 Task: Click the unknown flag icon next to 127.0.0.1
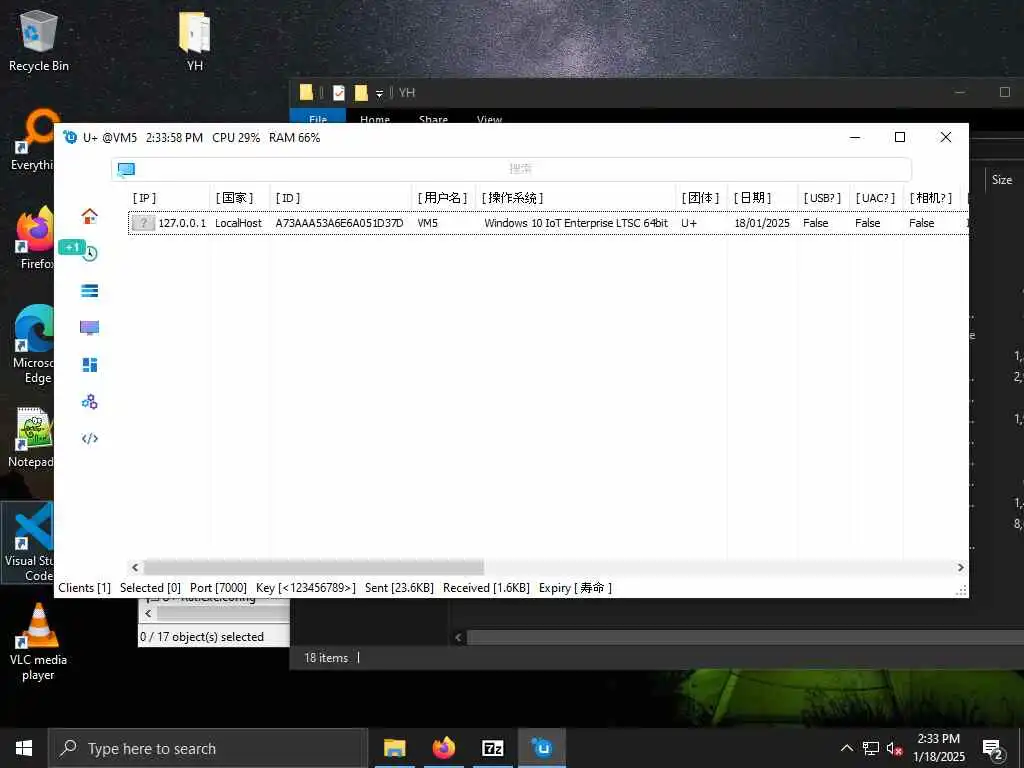coord(143,223)
